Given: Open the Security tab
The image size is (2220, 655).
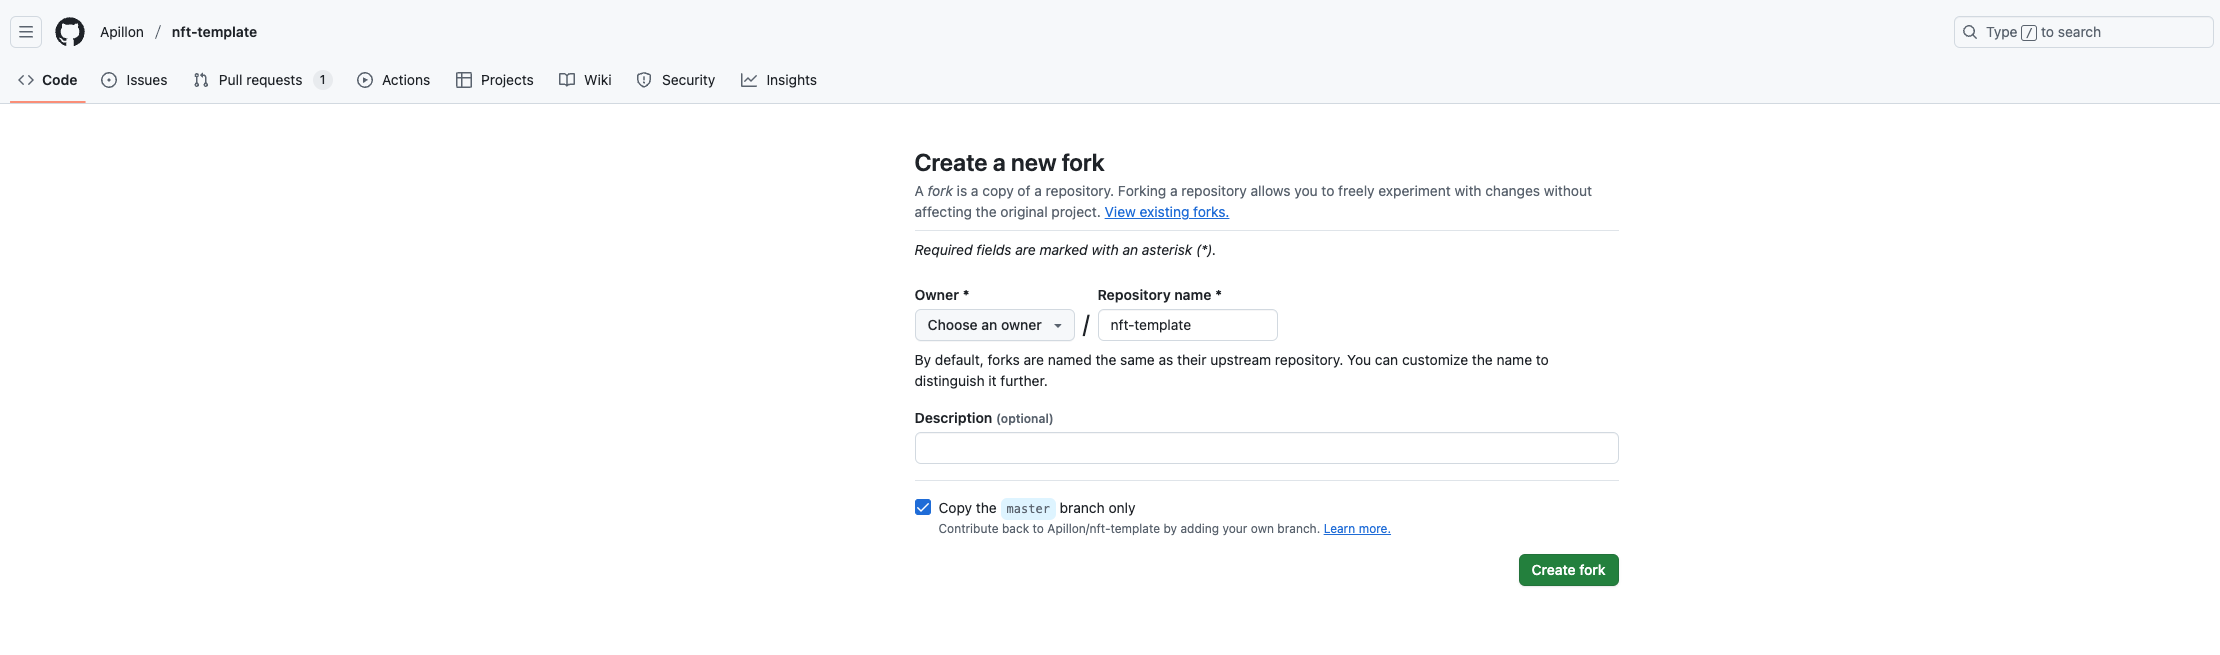Looking at the screenshot, I should pyautogui.click(x=676, y=80).
